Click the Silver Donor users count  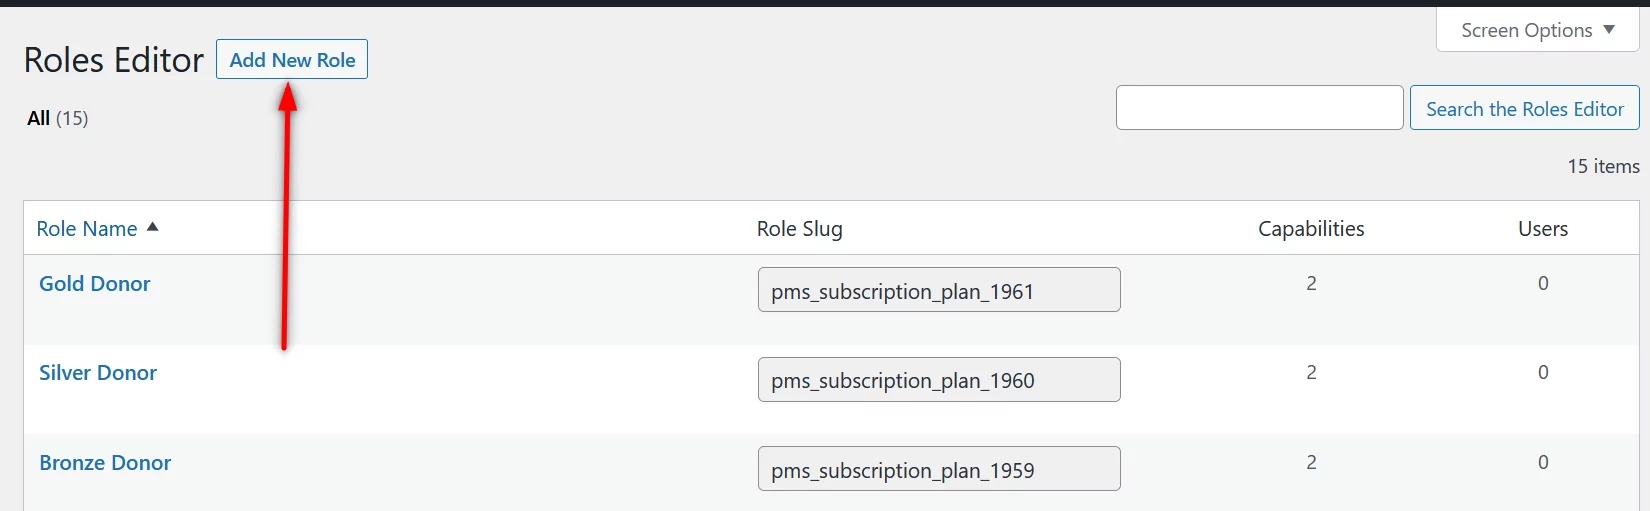click(x=1543, y=373)
